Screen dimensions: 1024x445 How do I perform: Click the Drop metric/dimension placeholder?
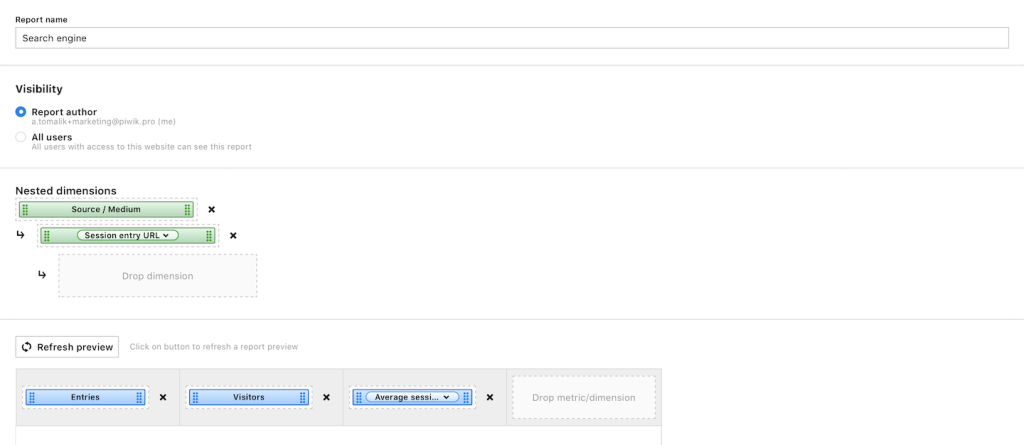(x=583, y=397)
